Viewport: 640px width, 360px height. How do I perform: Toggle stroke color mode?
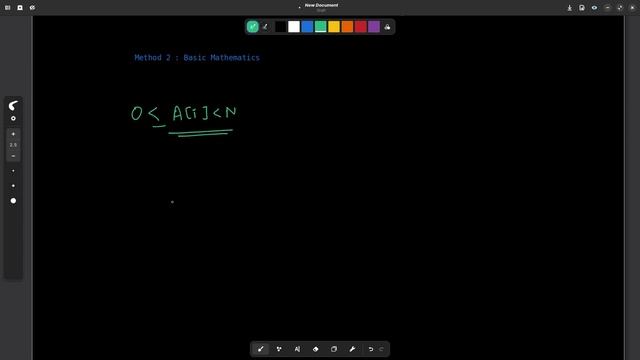(253, 27)
